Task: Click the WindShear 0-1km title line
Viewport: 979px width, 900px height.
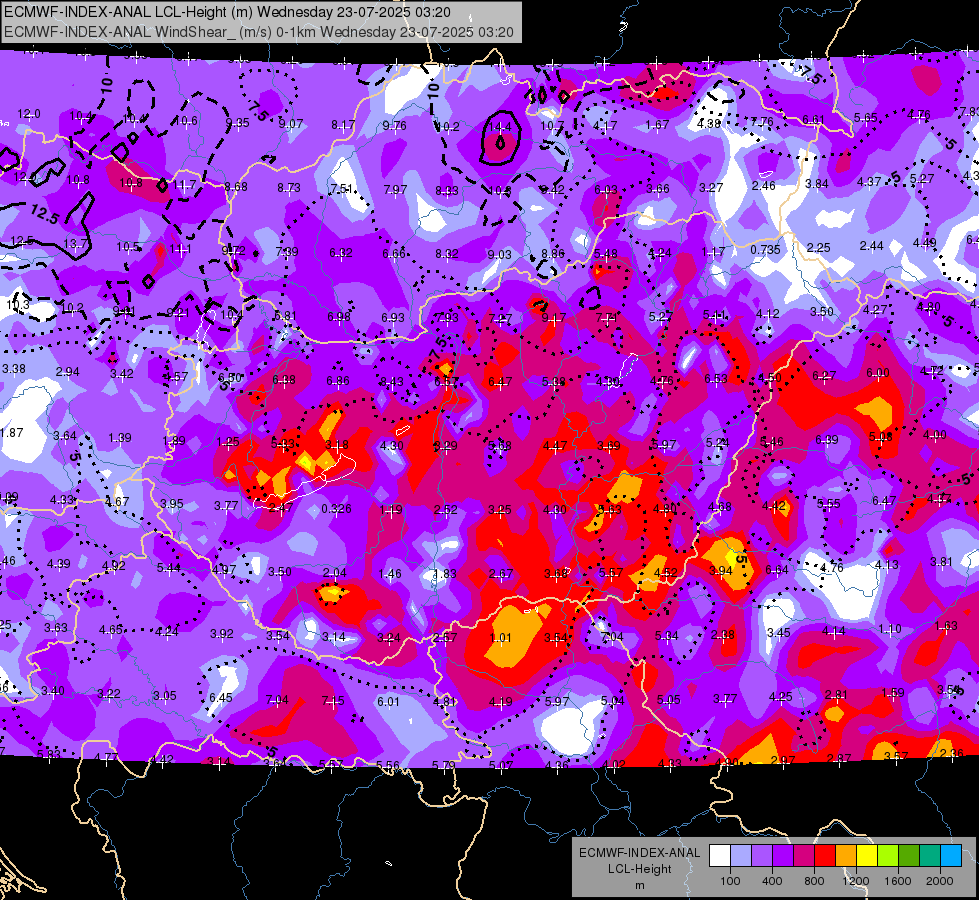Action: pos(258,32)
